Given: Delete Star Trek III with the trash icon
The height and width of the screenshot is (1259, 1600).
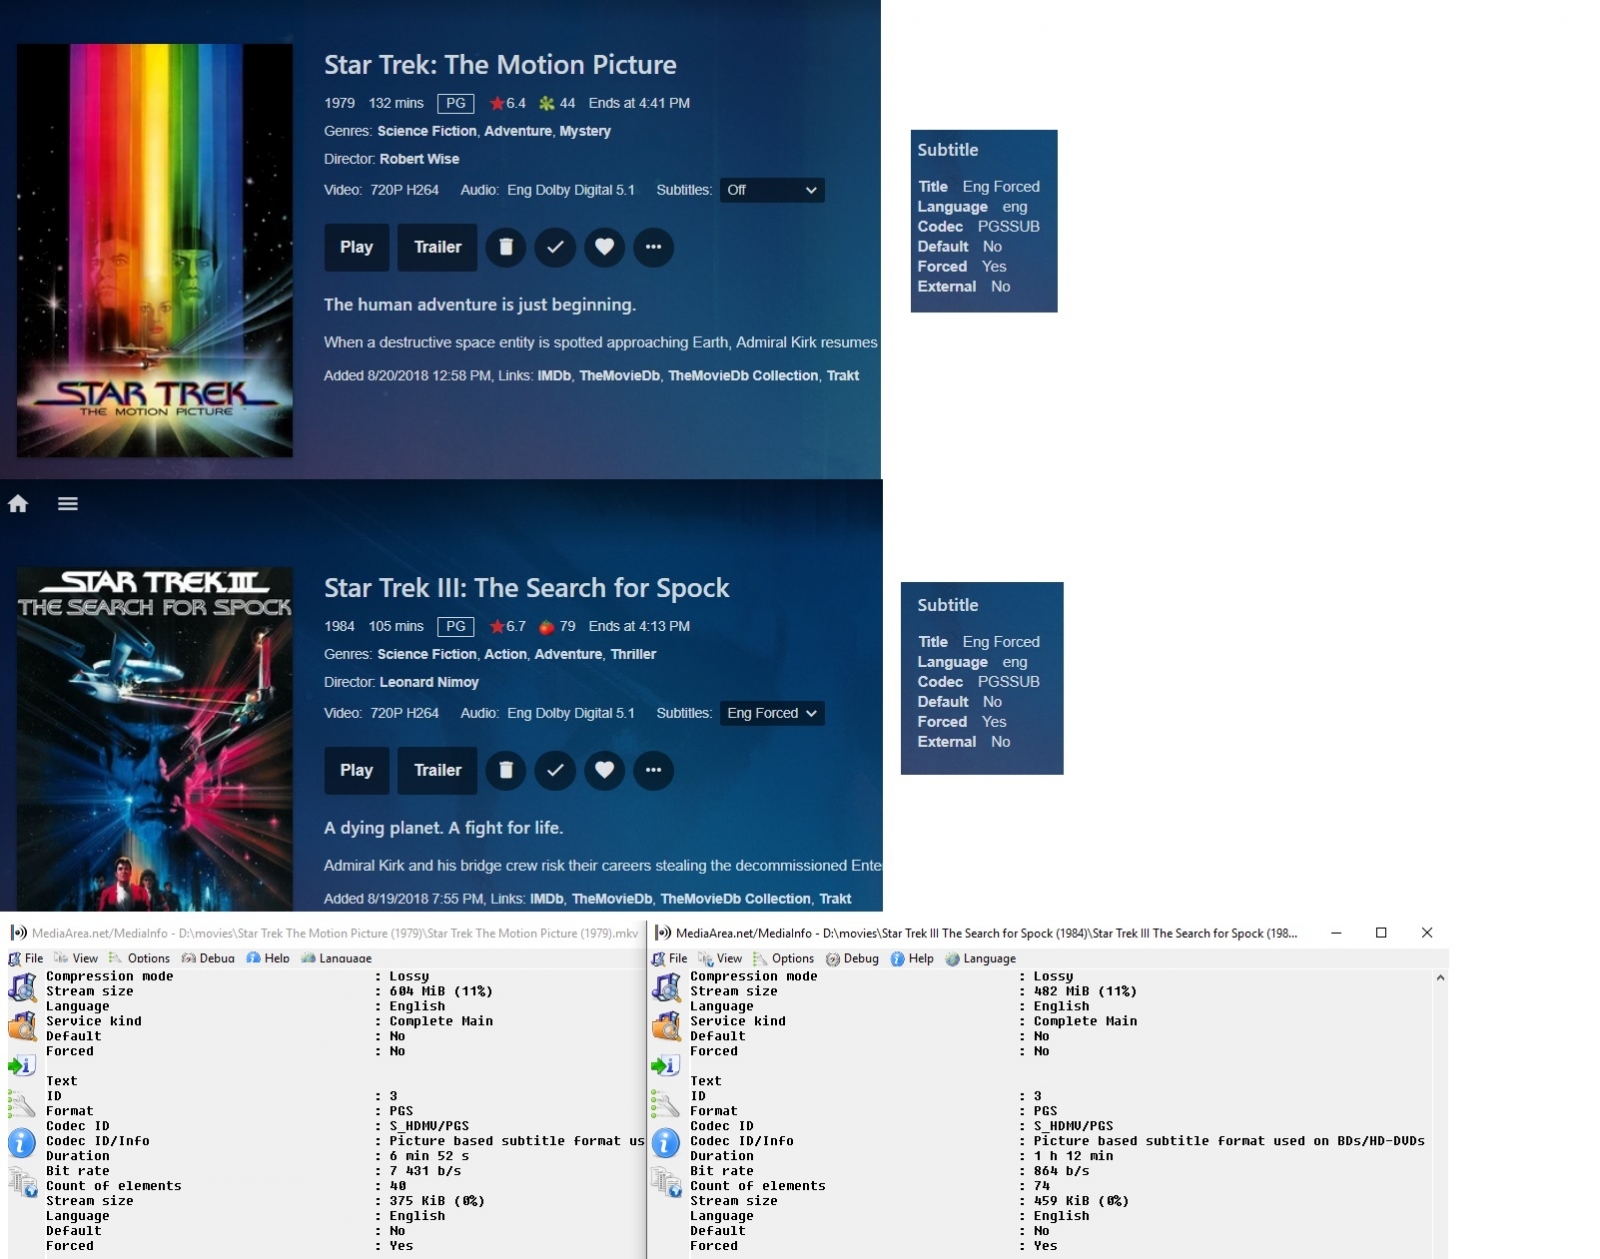Looking at the screenshot, I should coord(506,770).
